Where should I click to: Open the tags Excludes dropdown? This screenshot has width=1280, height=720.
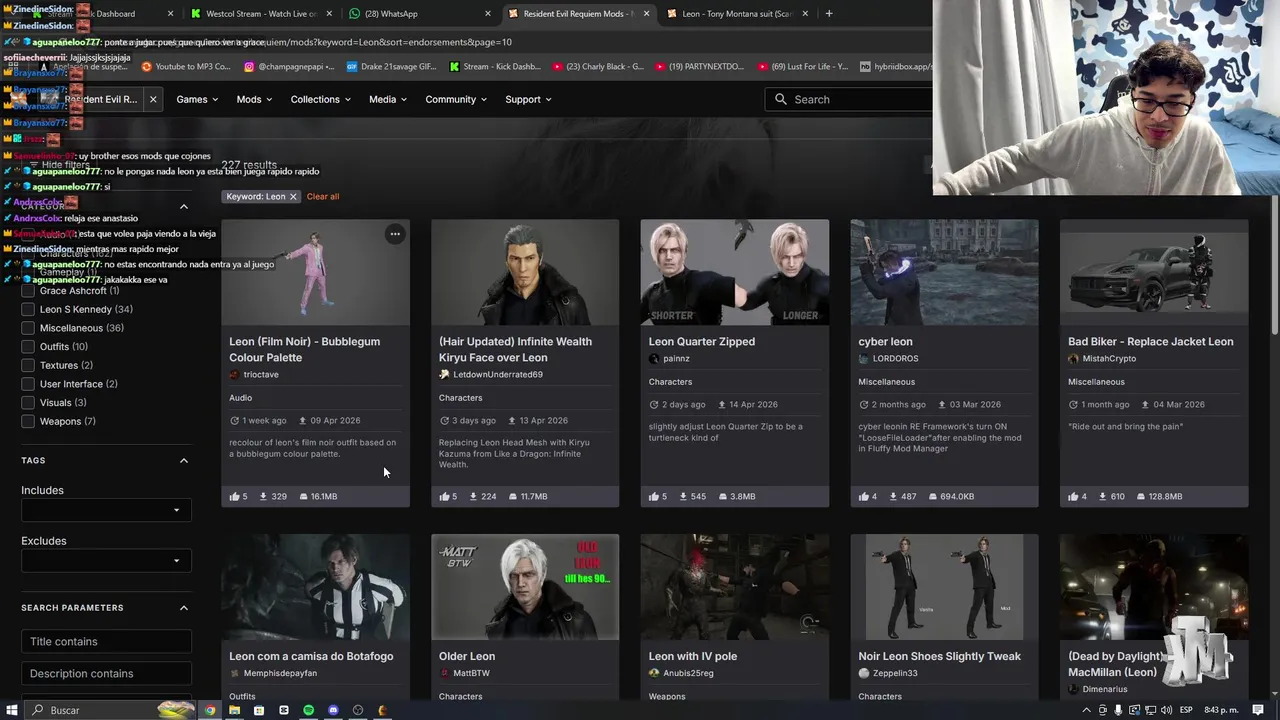pos(106,561)
